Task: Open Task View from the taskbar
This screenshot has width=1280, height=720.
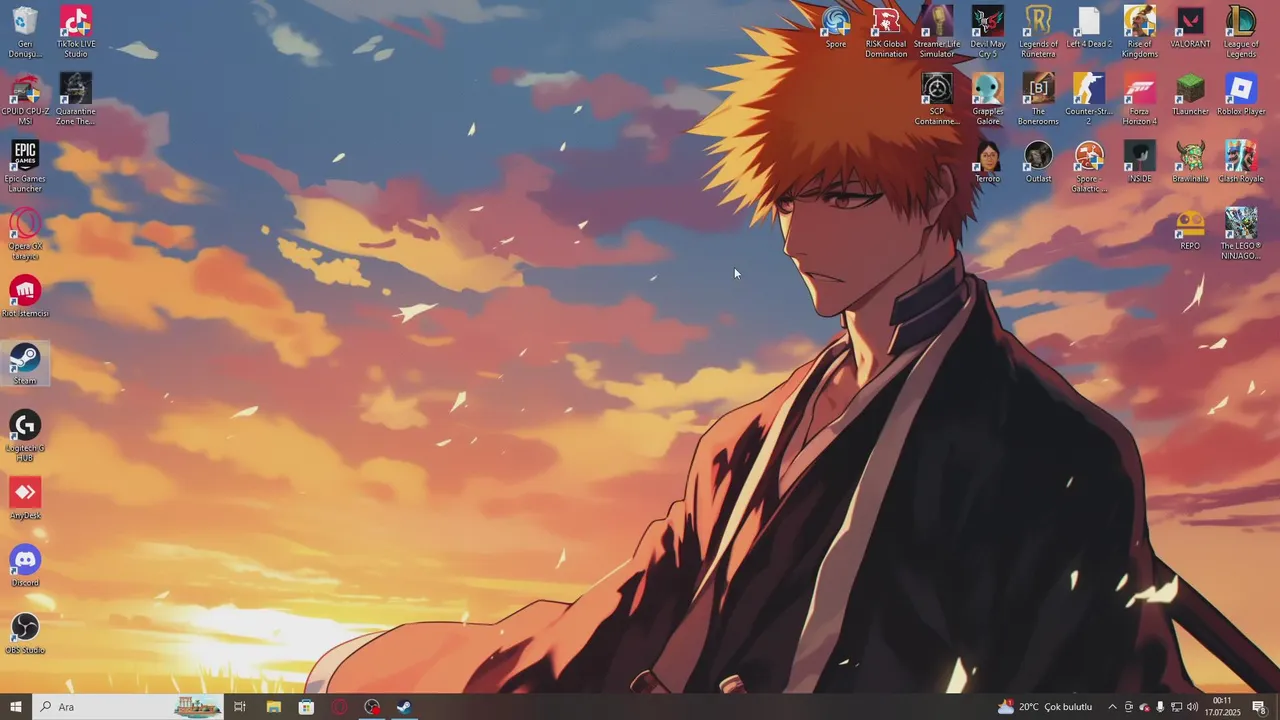Action: click(240, 707)
